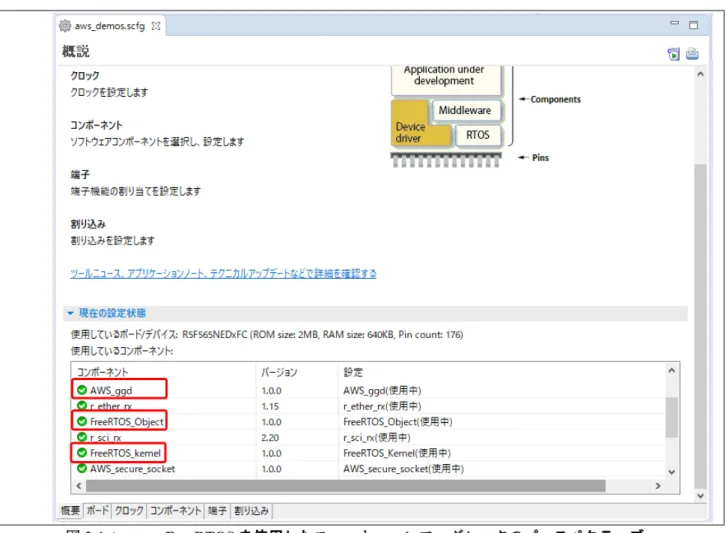Click the generate code icon in header
Image resolution: width=726 pixels, height=533 pixels.
[x=674, y=54]
